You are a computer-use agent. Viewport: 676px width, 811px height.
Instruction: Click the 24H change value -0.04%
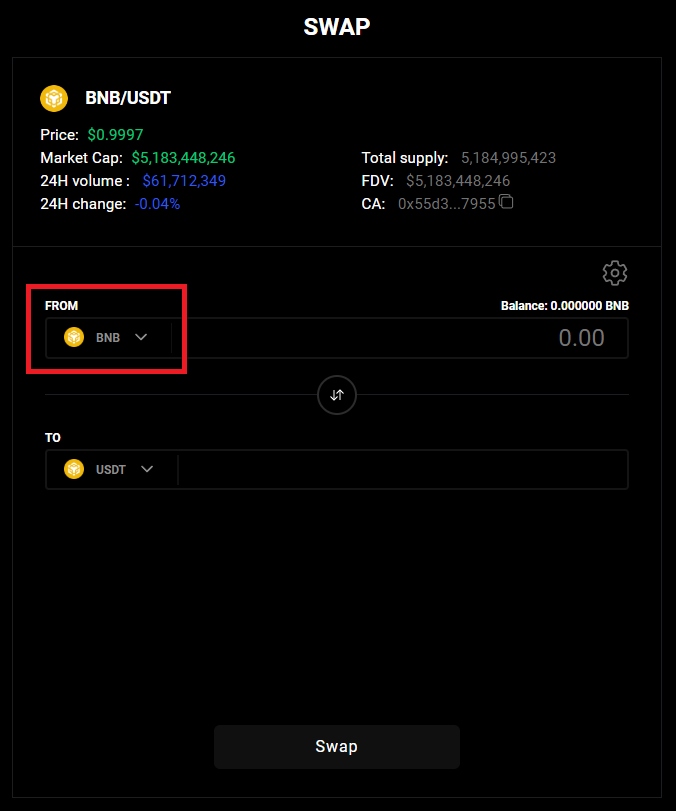pos(157,203)
